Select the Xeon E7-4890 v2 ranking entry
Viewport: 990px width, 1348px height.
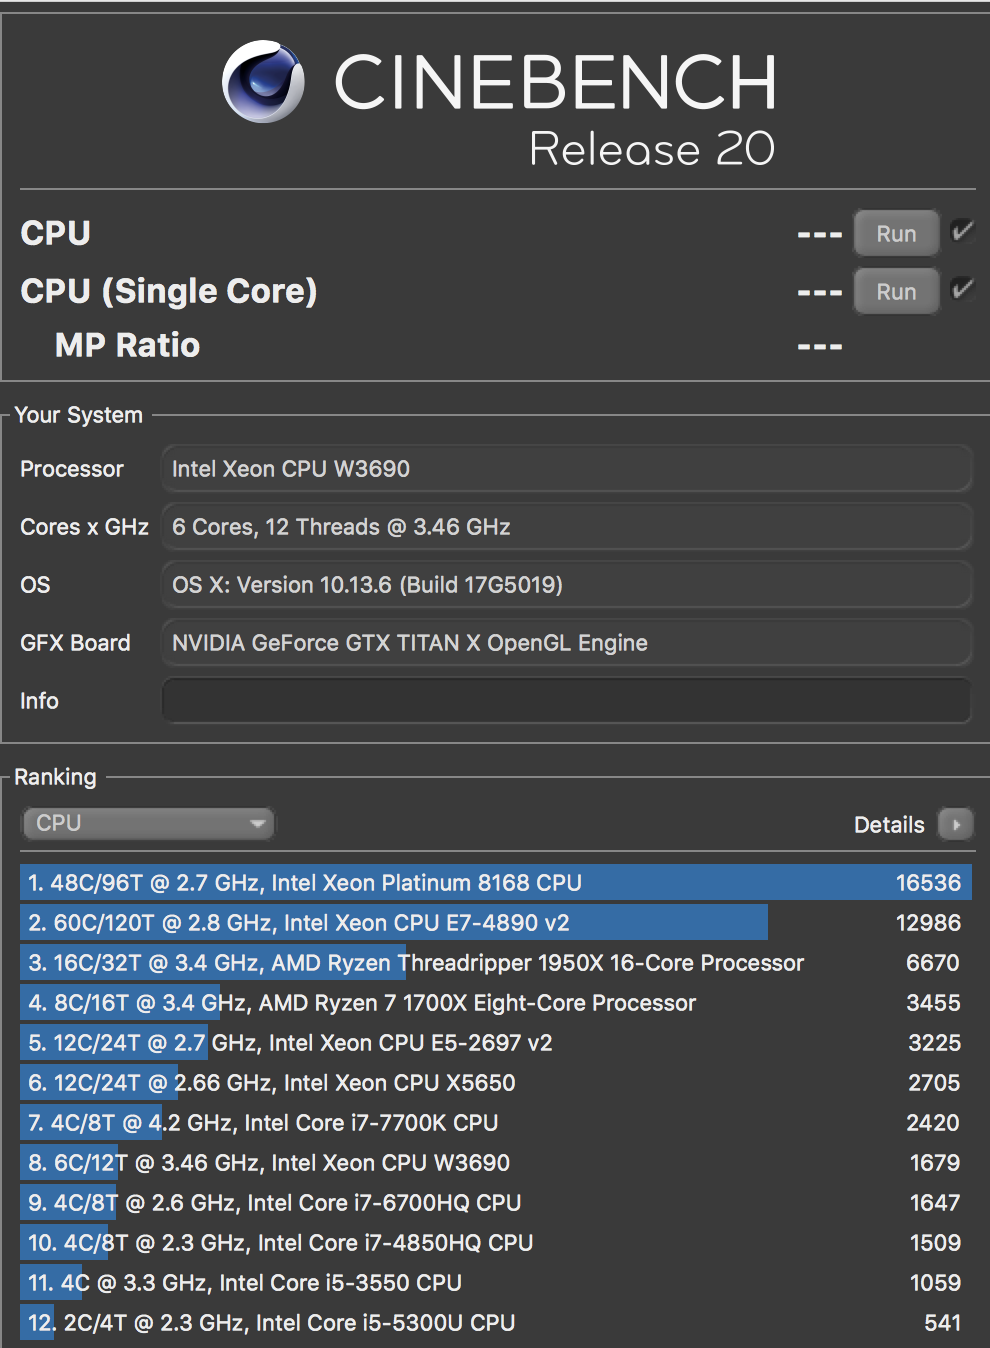point(495,923)
